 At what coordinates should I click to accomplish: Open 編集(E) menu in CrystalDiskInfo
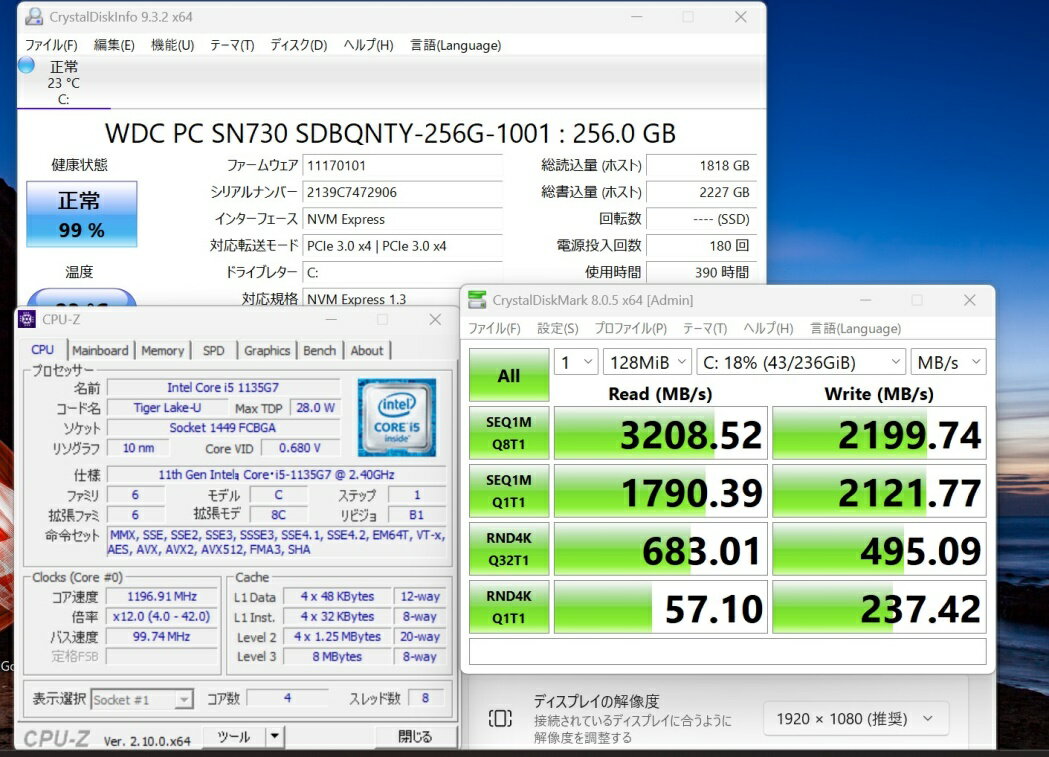tap(114, 45)
